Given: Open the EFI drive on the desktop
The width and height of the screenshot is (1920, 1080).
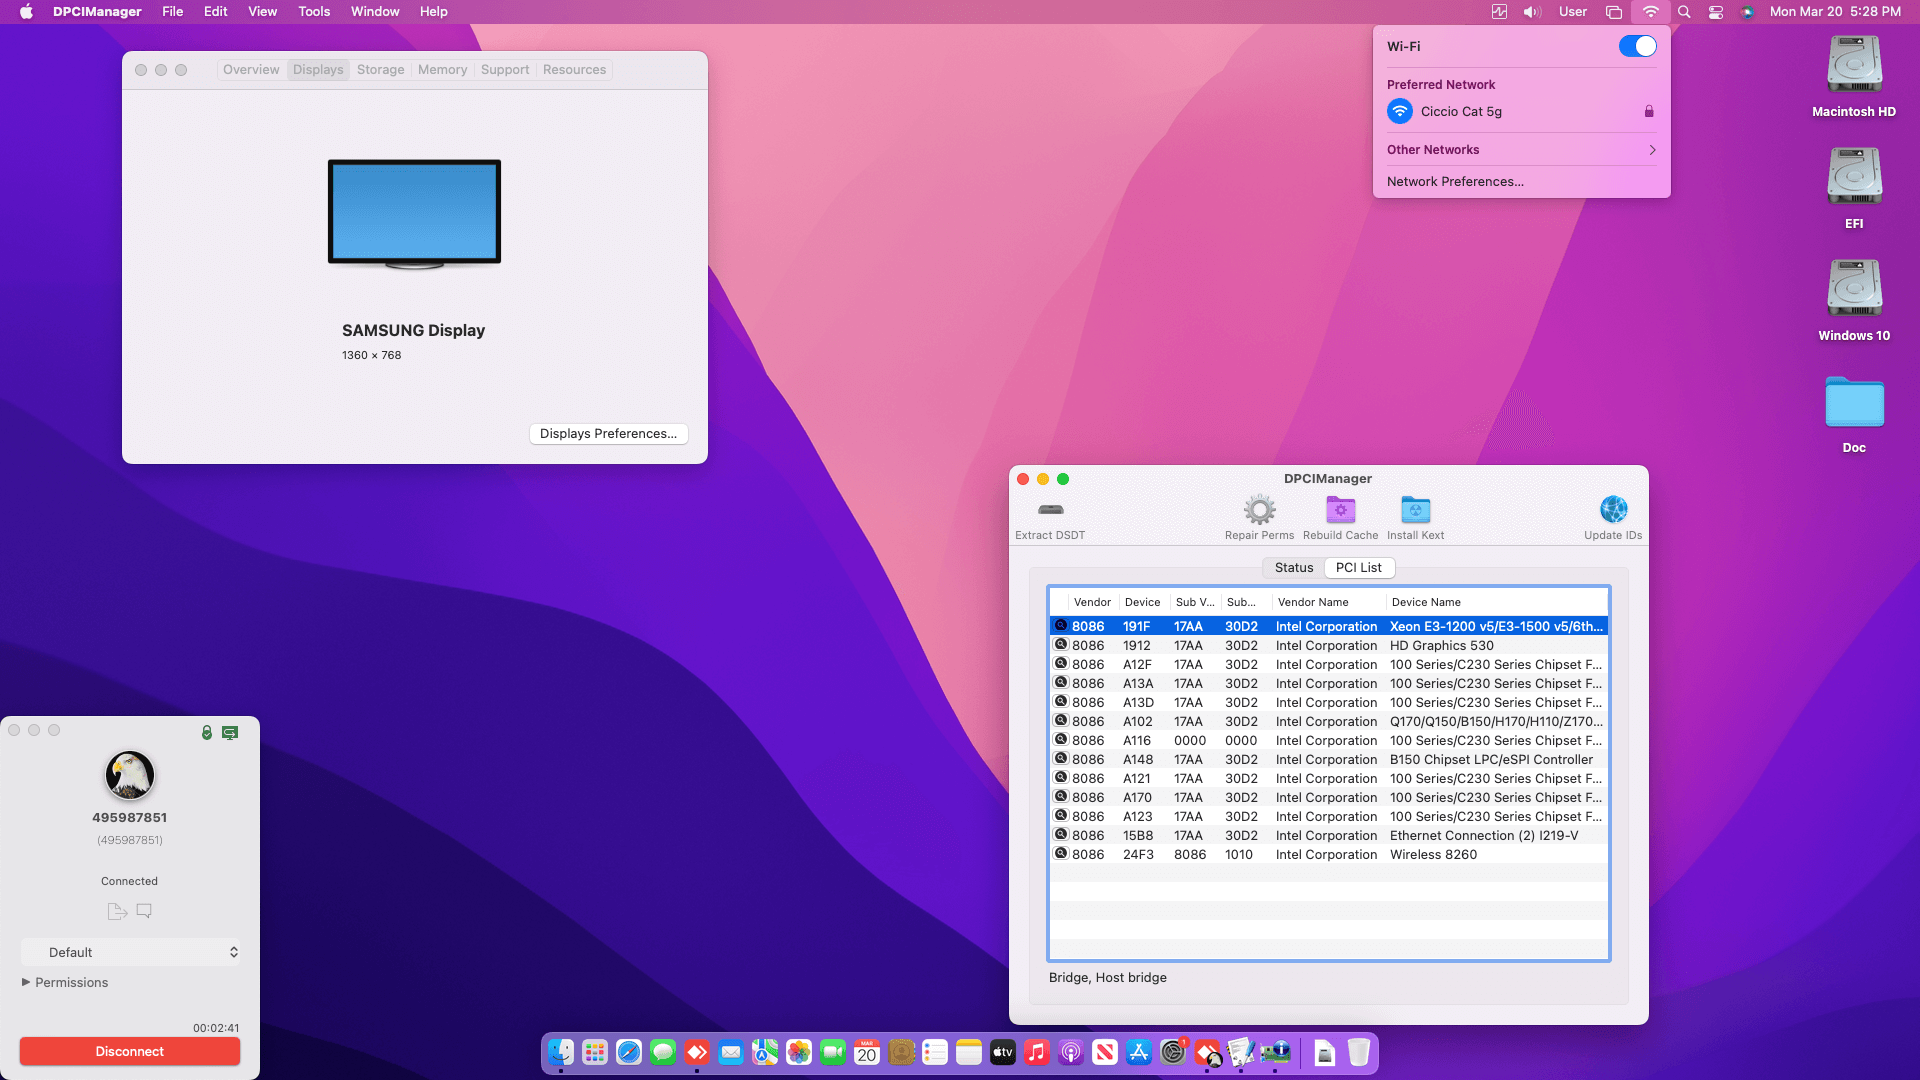Looking at the screenshot, I should click(1854, 178).
